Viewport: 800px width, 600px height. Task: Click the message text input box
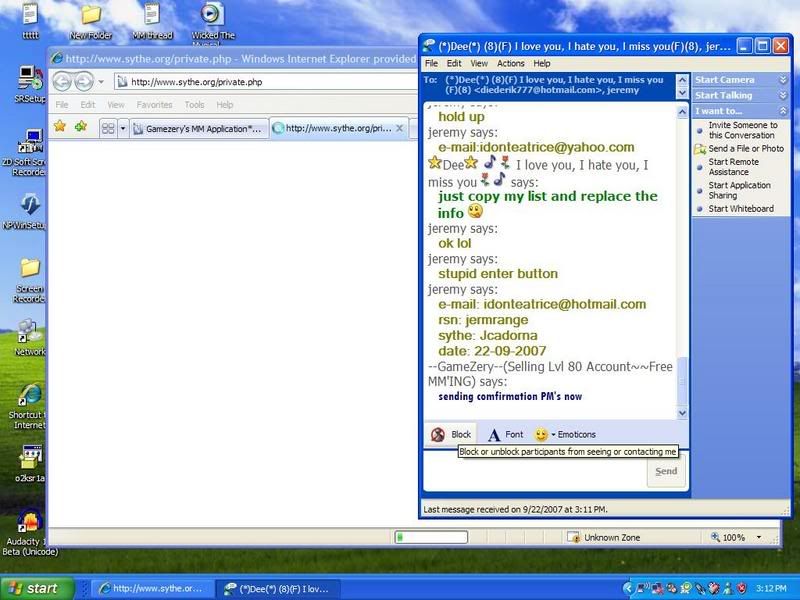point(535,473)
